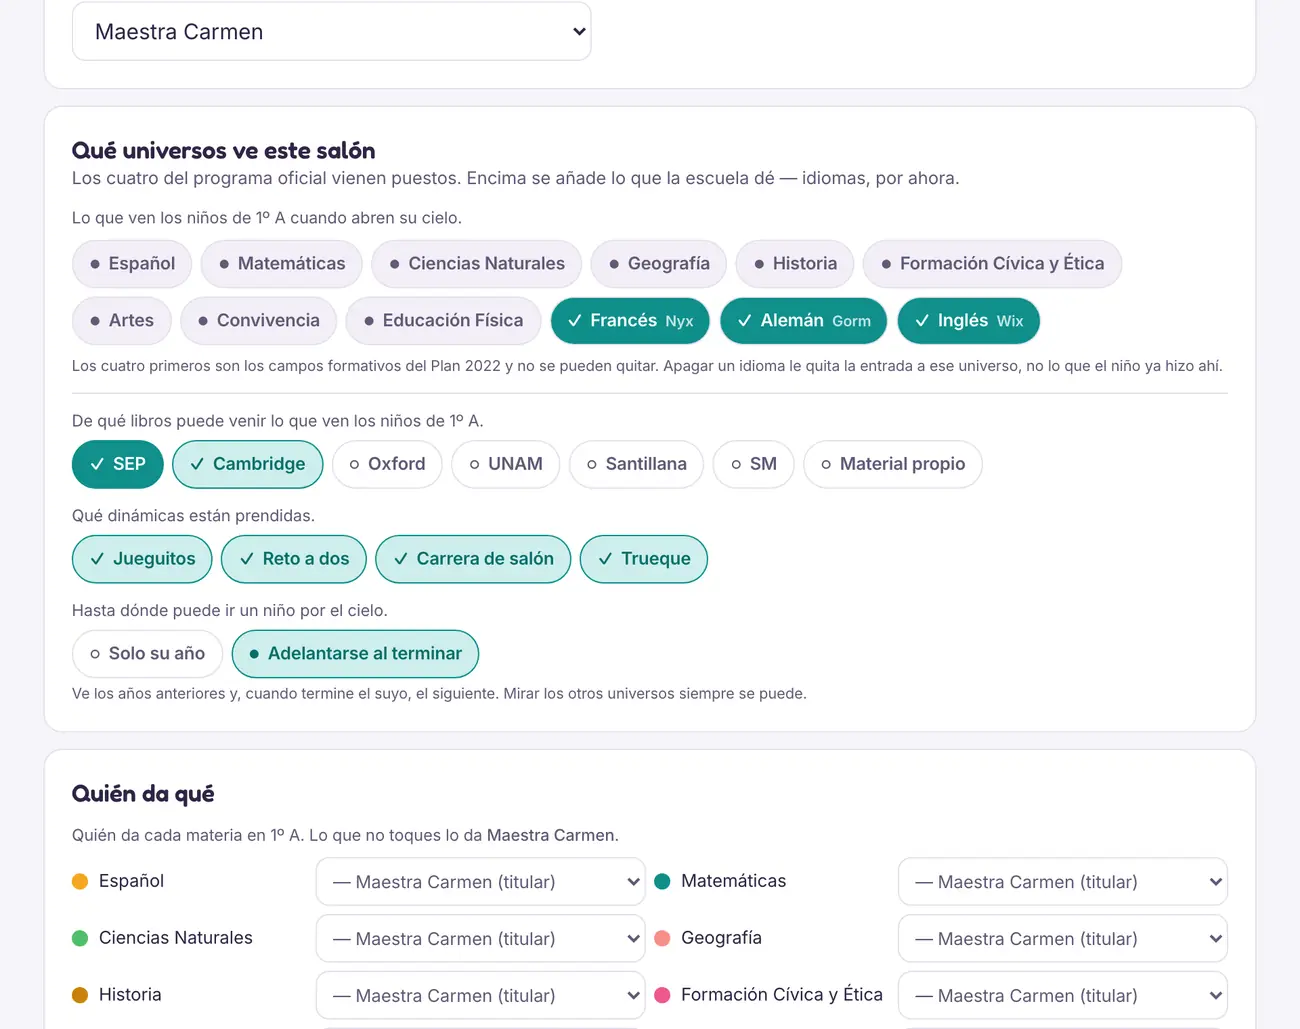
Task: Expand teacher dropdown for Geografía
Action: point(1063,939)
